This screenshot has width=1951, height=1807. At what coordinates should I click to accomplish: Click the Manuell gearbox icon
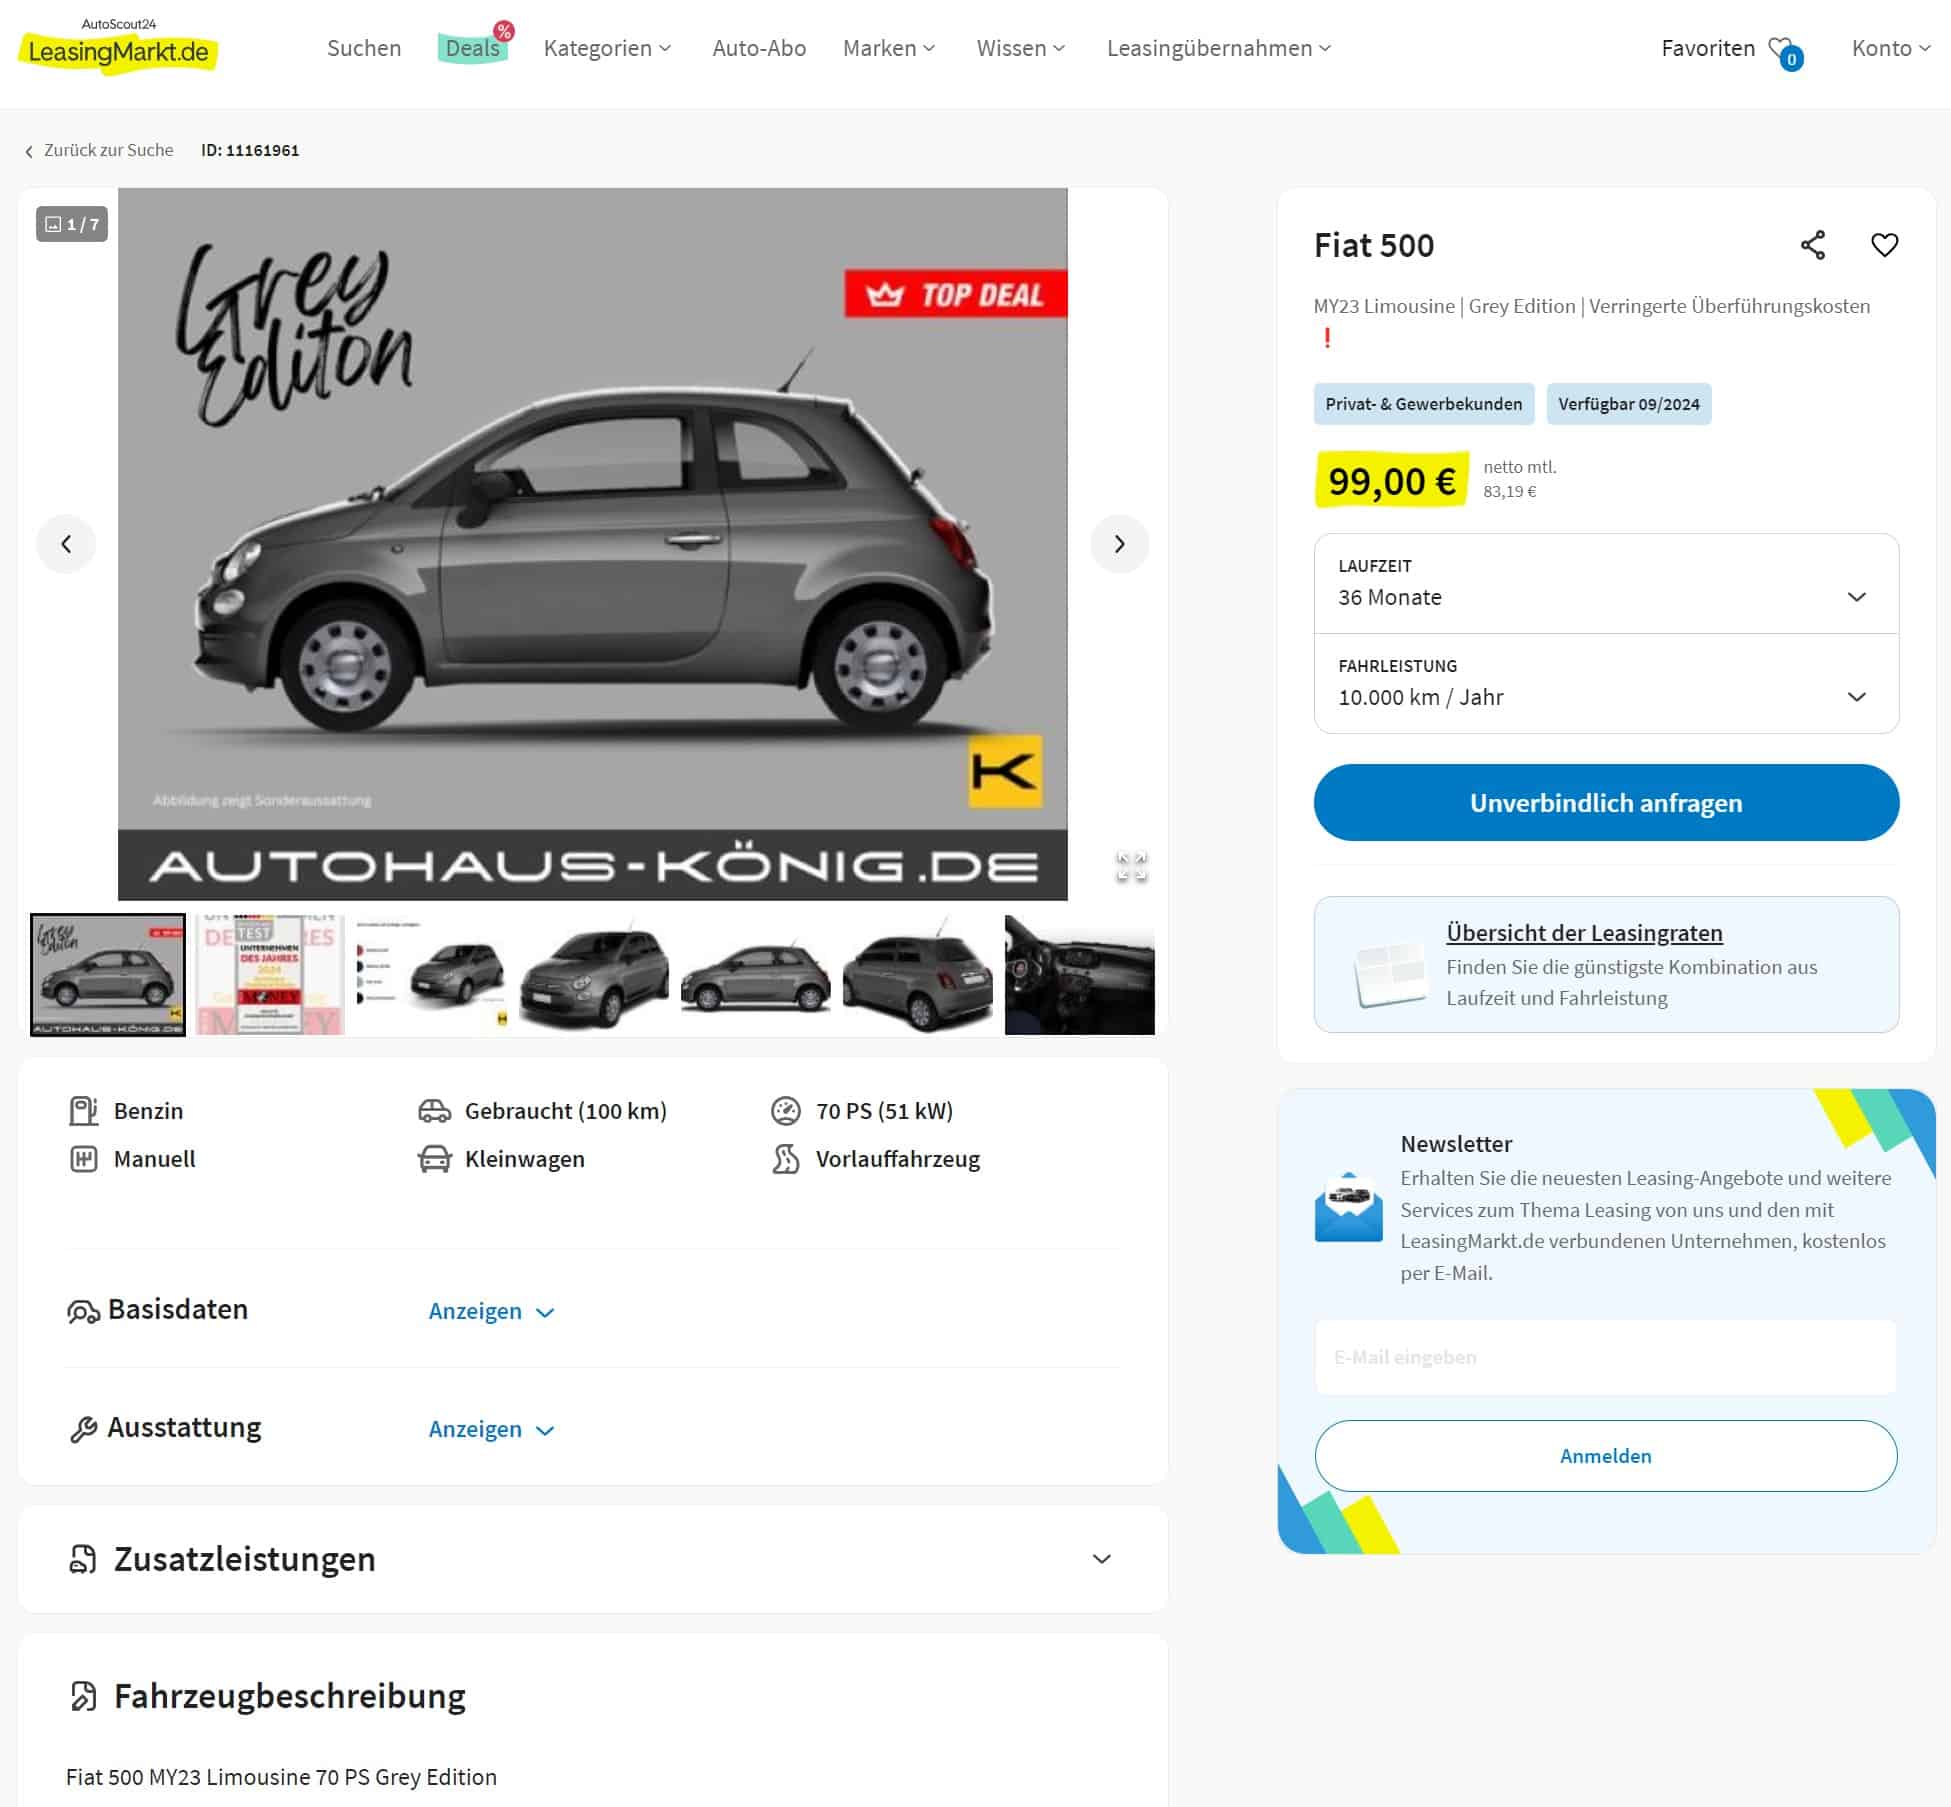click(x=83, y=1159)
